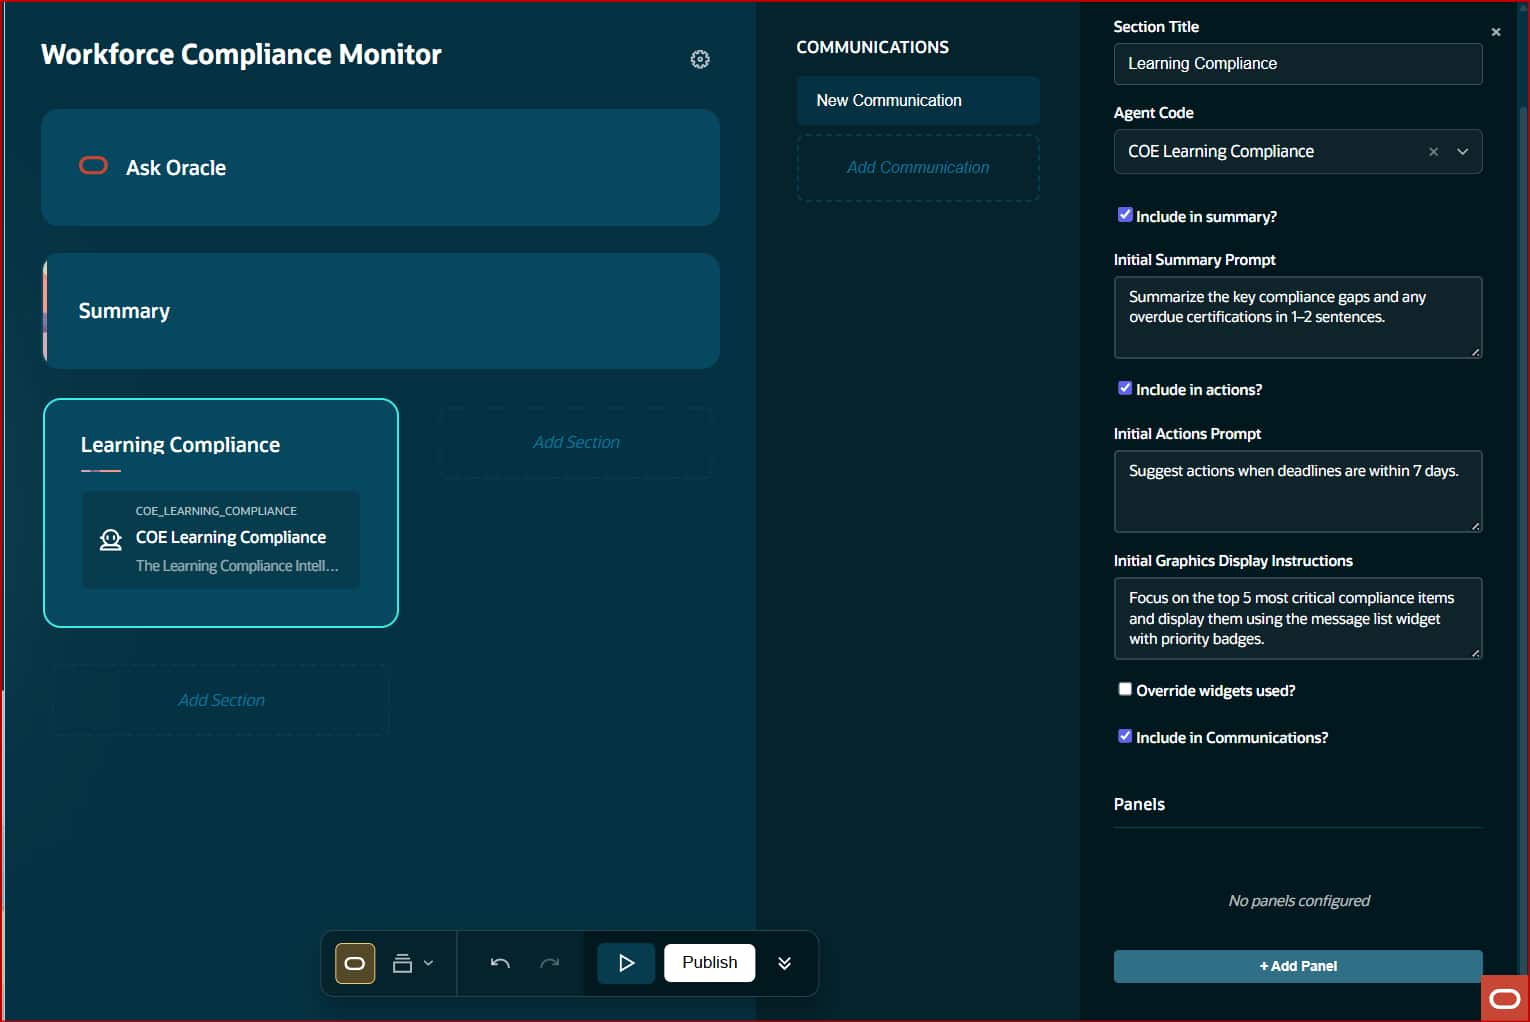1530x1022 pixels.
Task: Click the Panels heading
Action: (1139, 804)
